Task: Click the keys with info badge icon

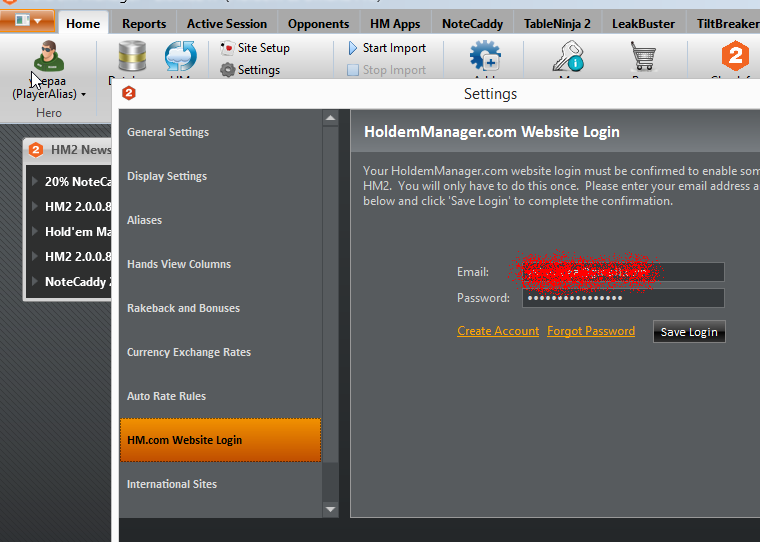Action: click(568, 56)
